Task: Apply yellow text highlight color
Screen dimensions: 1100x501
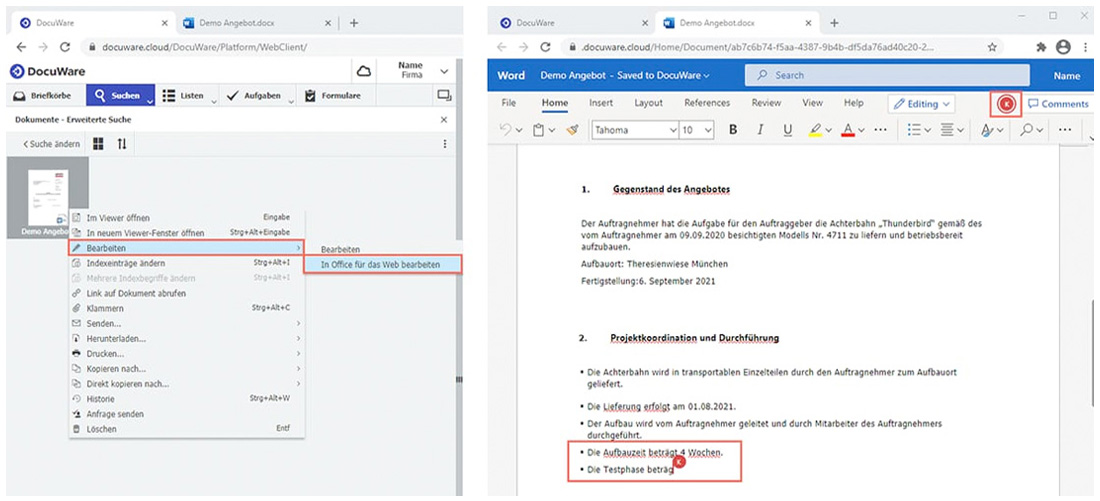Action: (x=816, y=130)
